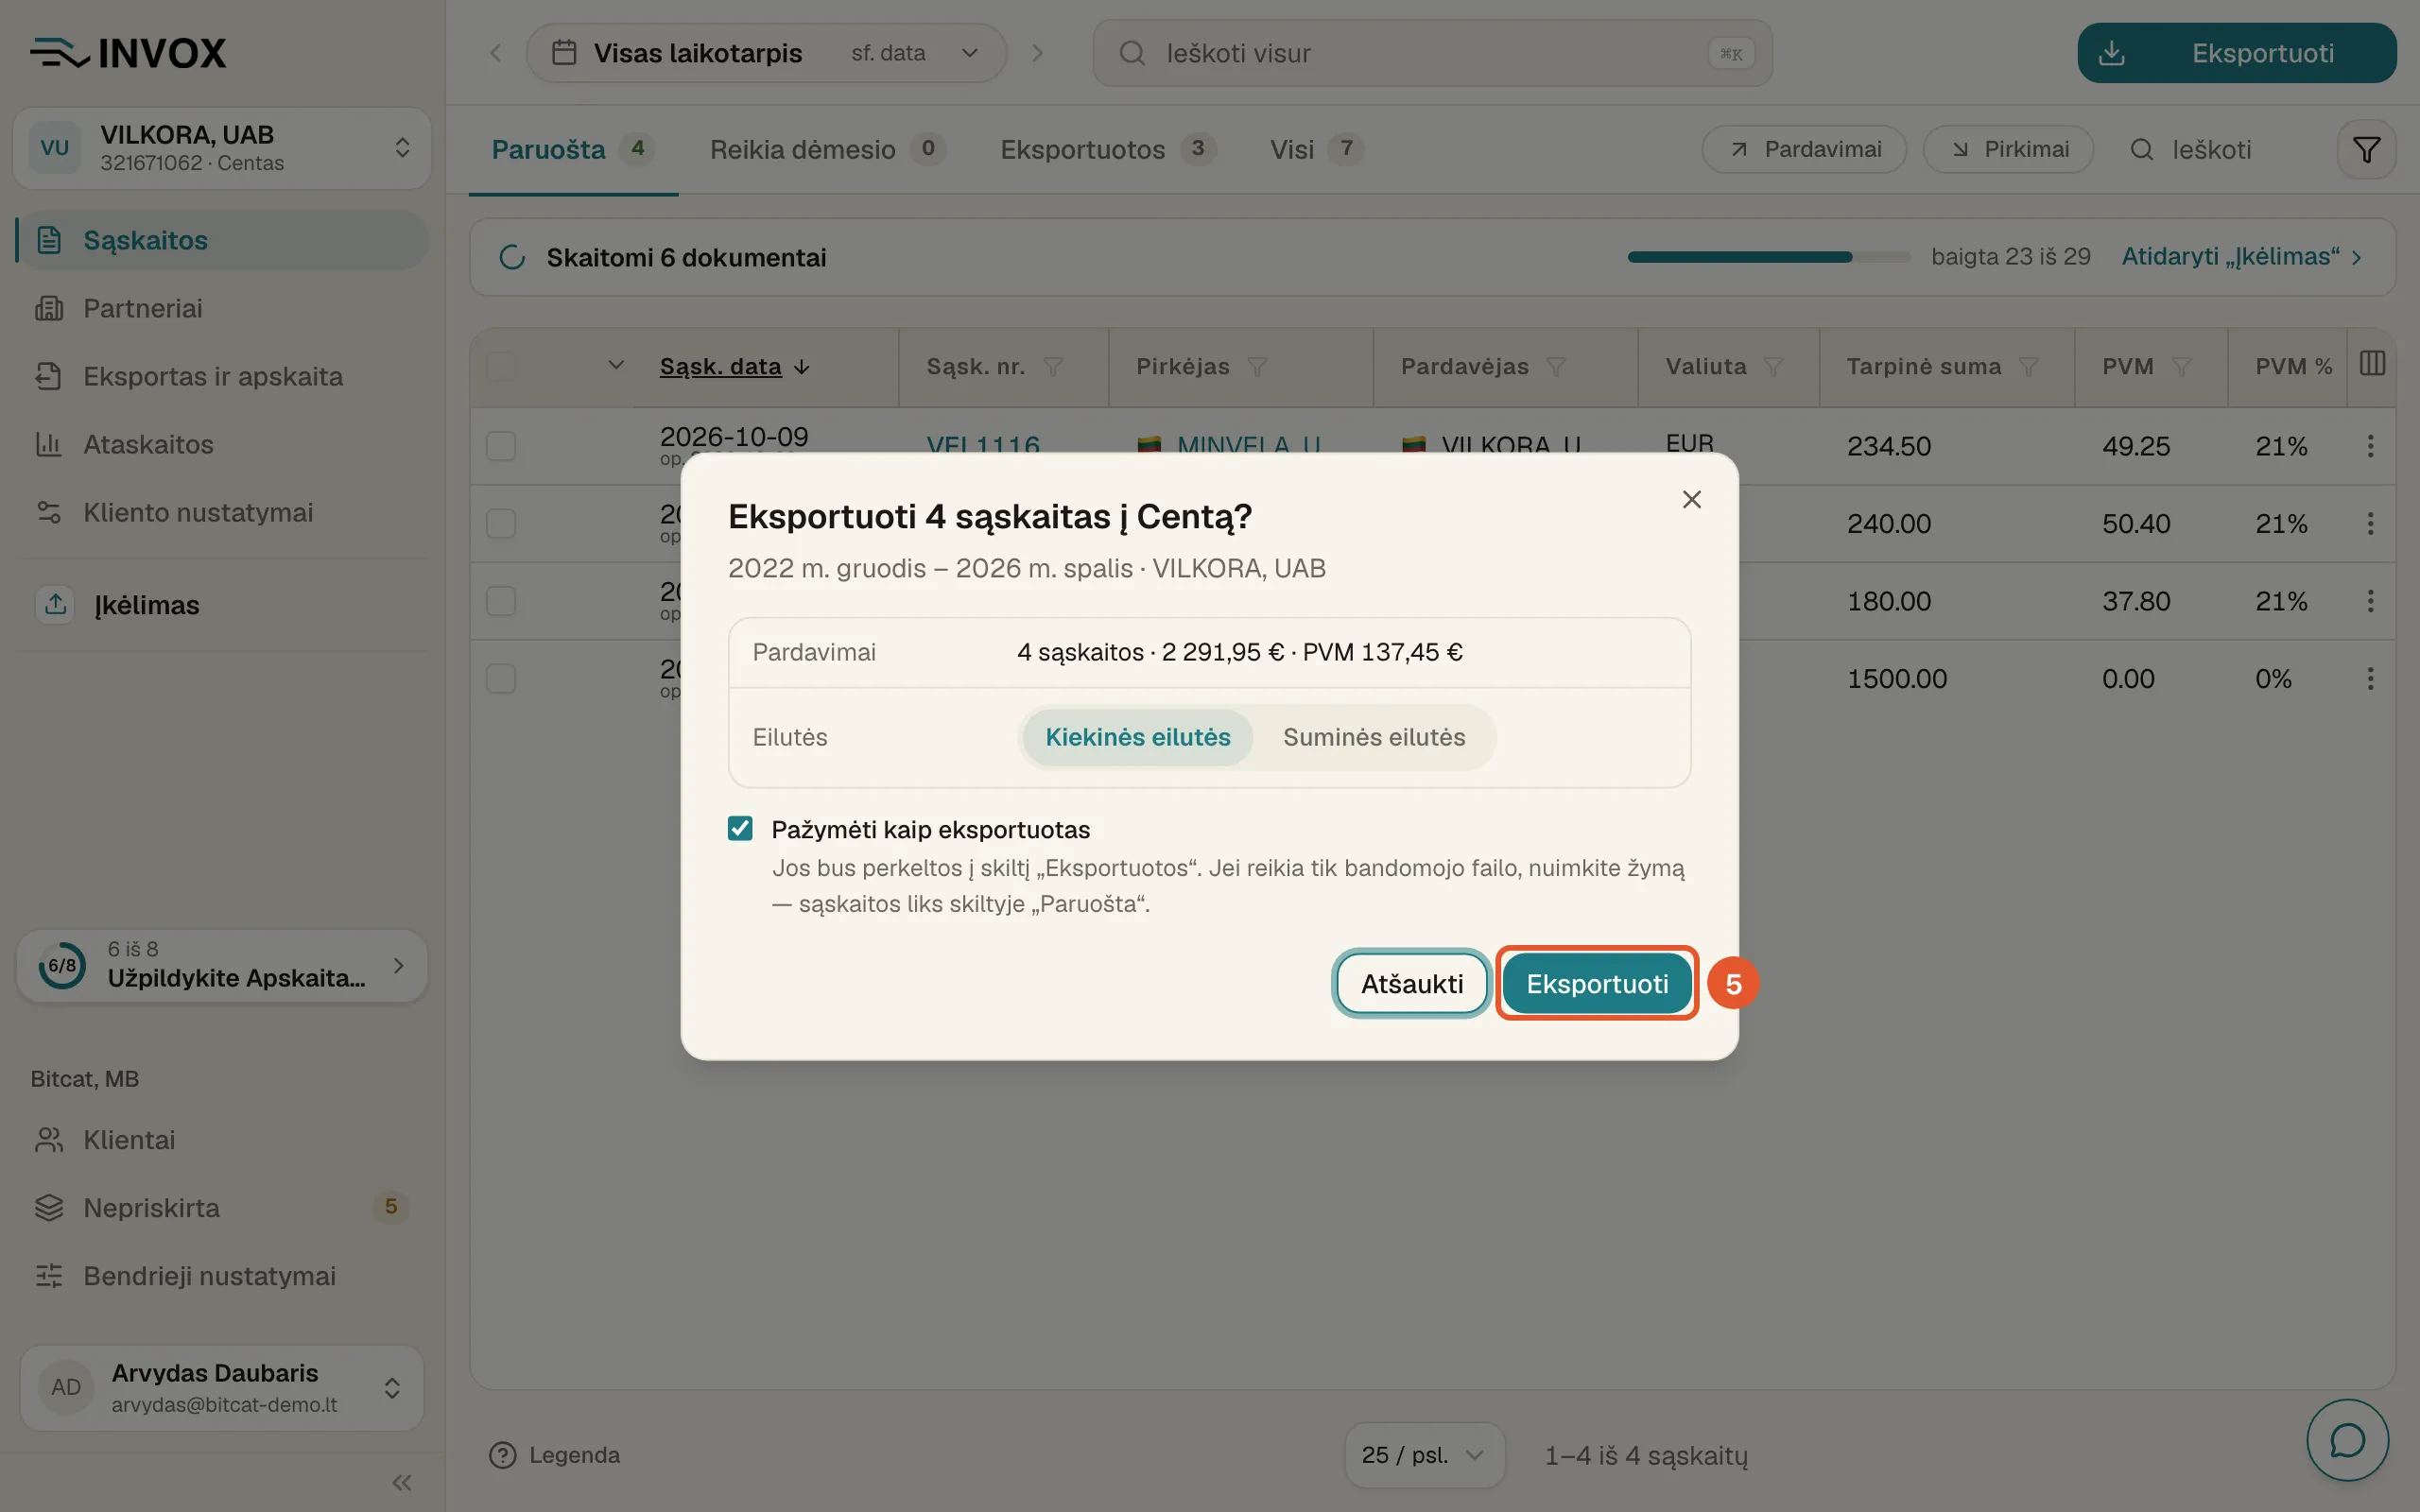Open column settings icon in table header

click(x=2372, y=364)
